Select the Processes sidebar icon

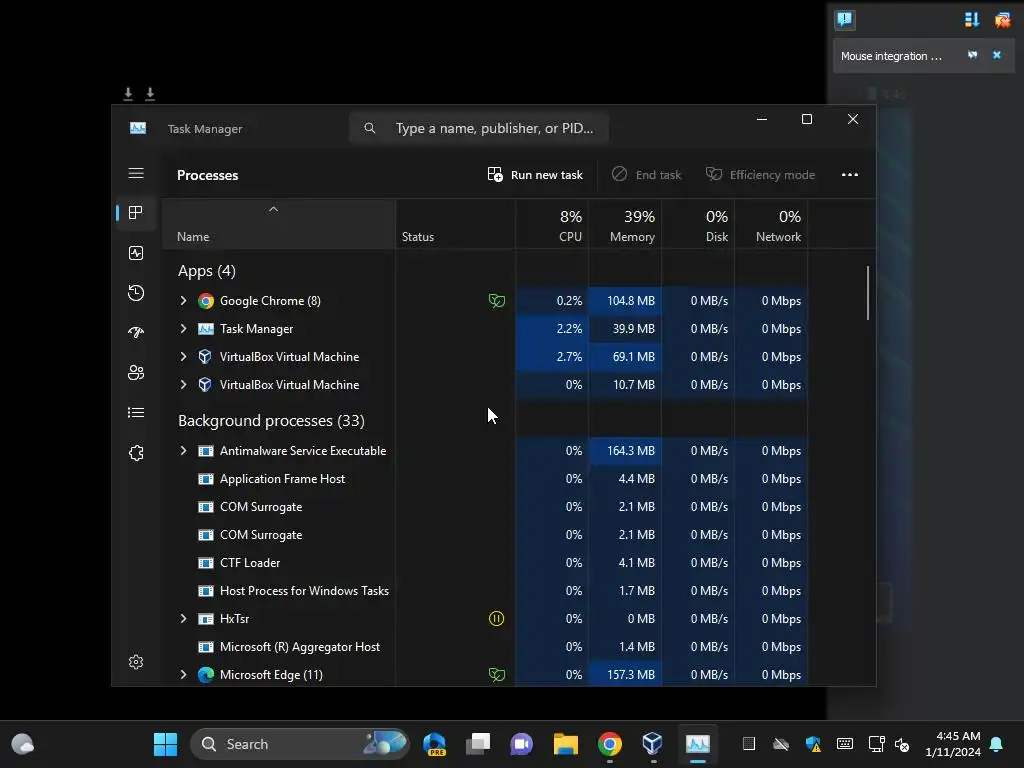(136, 213)
